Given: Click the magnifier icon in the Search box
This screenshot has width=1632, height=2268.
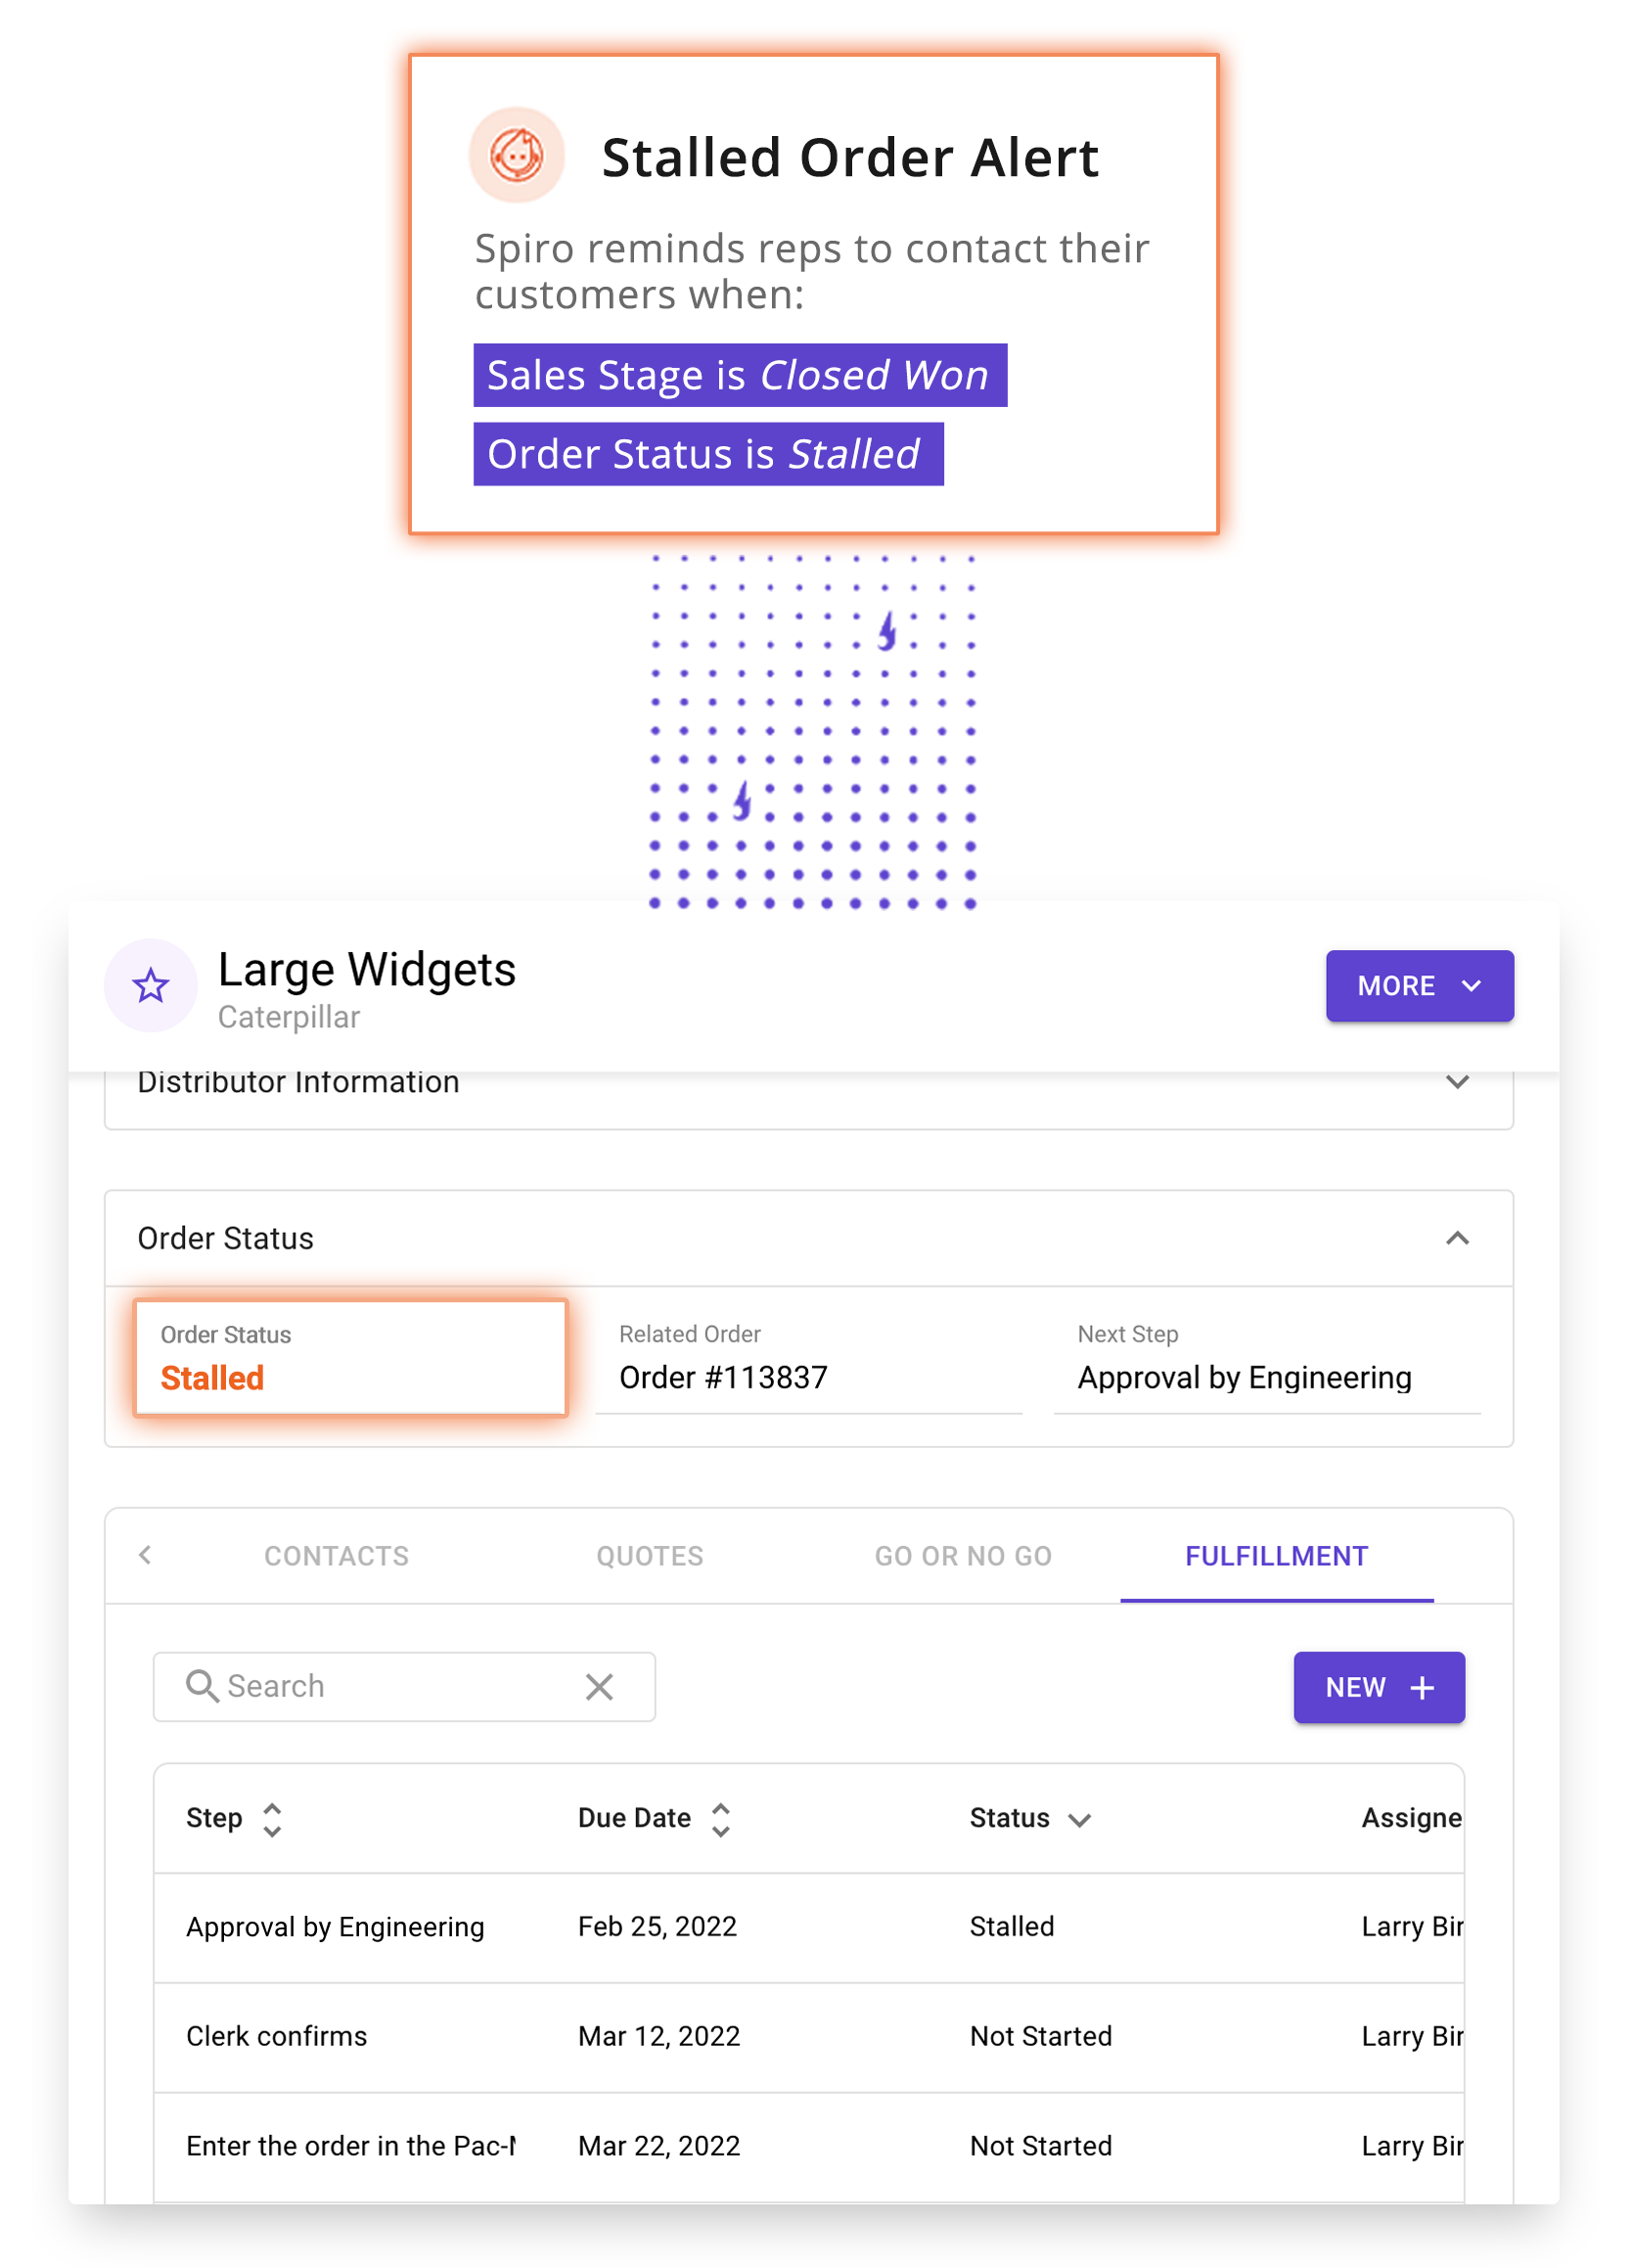Looking at the screenshot, I should (x=202, y=1686).
